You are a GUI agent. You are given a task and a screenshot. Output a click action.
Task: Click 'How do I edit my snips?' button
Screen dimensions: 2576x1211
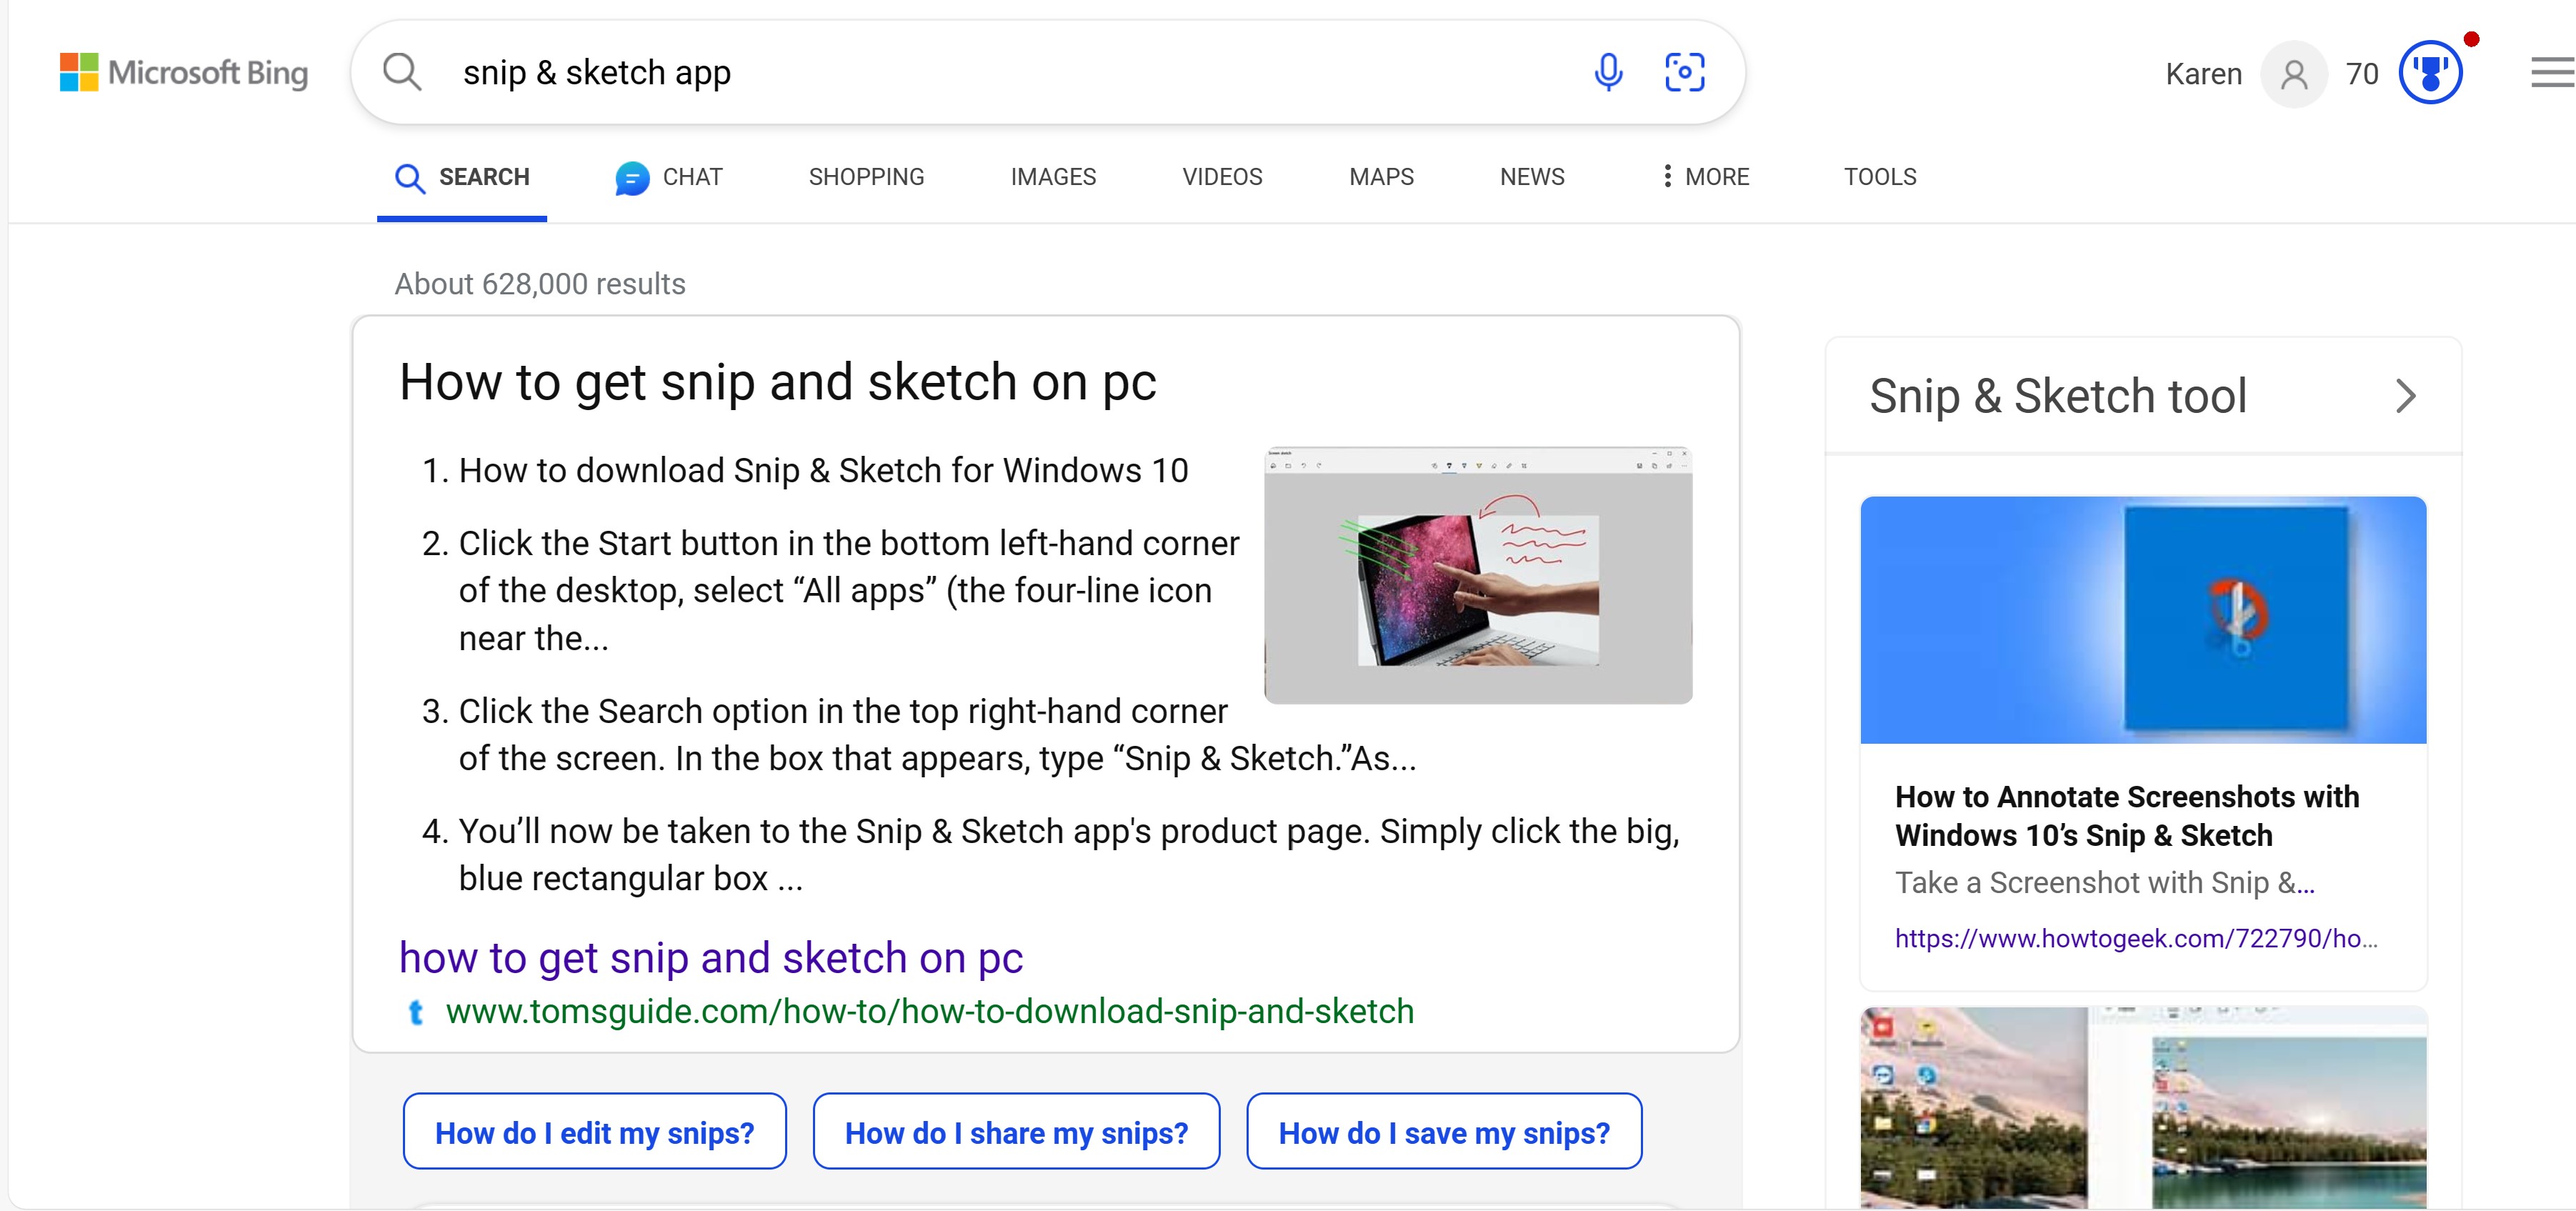point(595,1132)
